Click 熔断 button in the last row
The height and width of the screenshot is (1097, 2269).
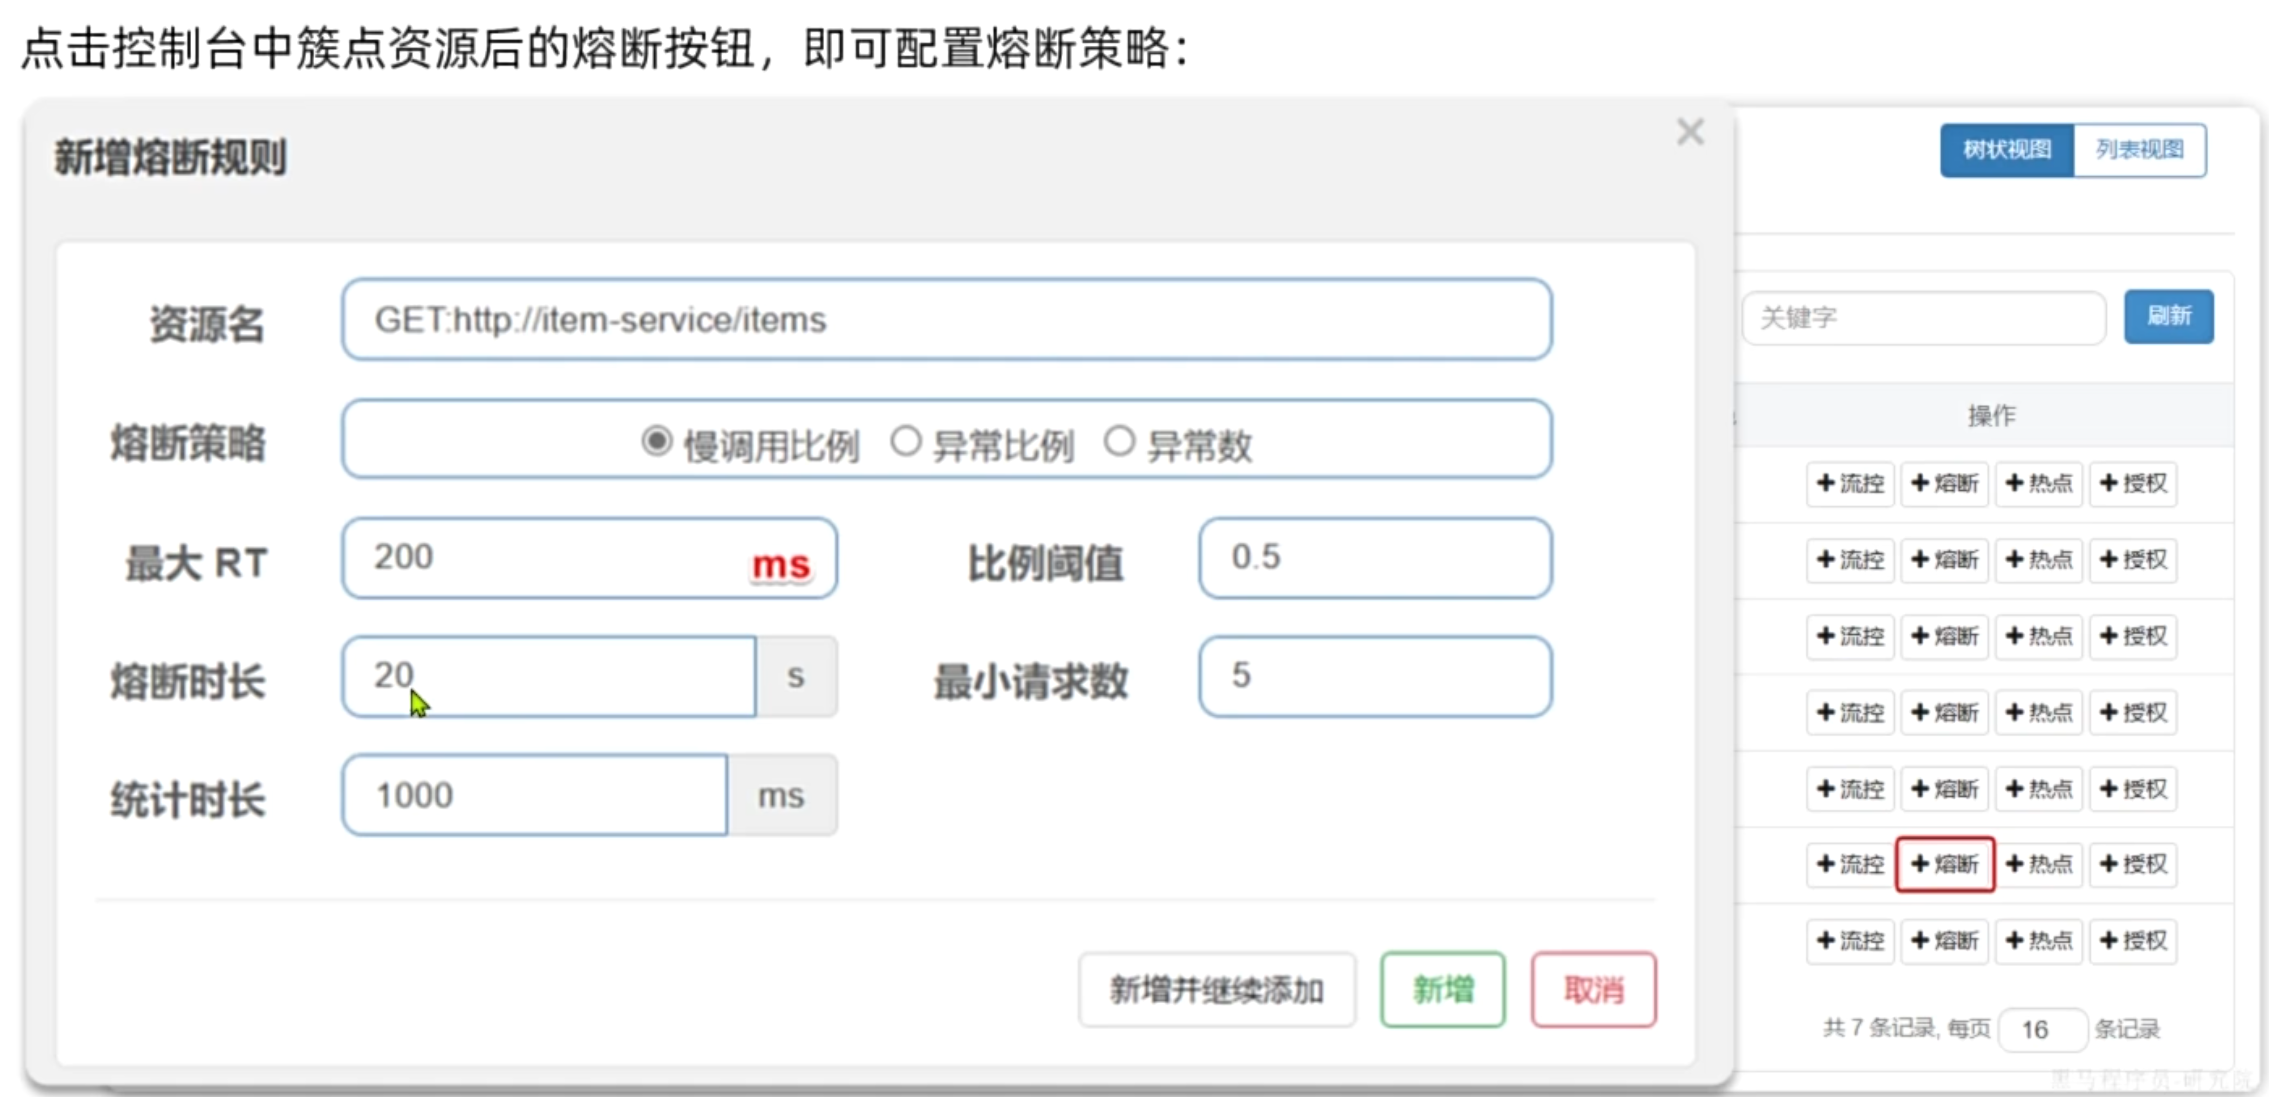(x=1945, y=941)
